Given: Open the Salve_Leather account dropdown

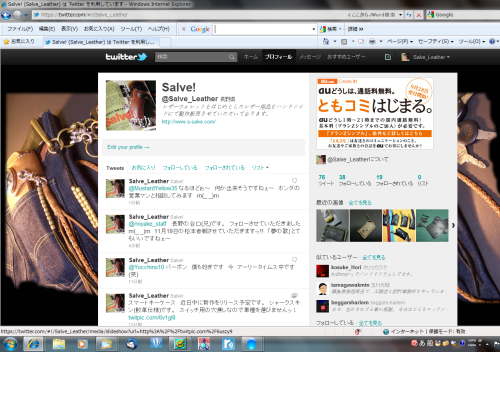Looking at the screenshot, I should [425, 57].
